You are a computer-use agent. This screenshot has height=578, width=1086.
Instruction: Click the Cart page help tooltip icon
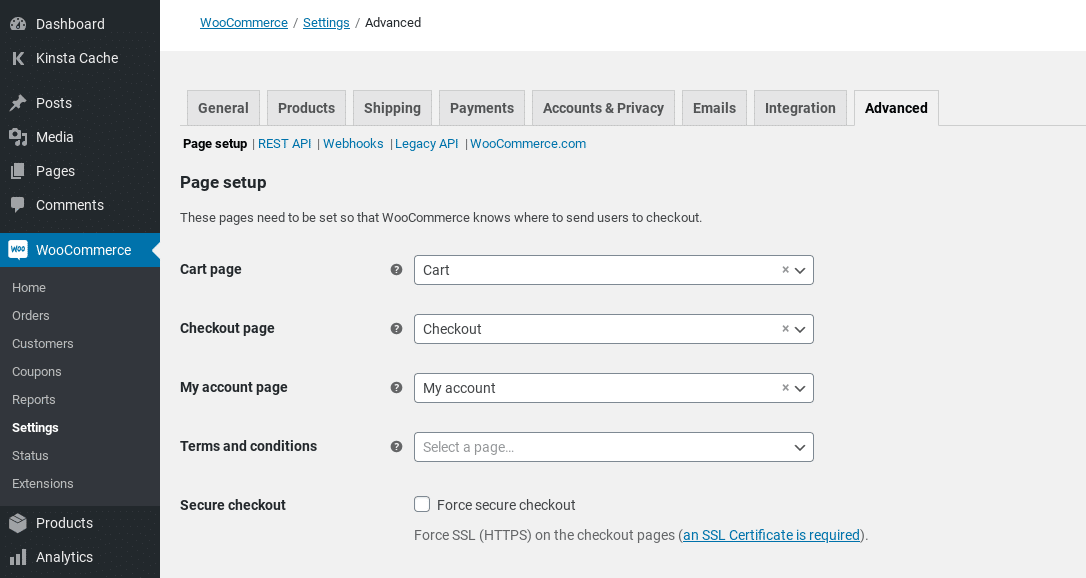396,269
